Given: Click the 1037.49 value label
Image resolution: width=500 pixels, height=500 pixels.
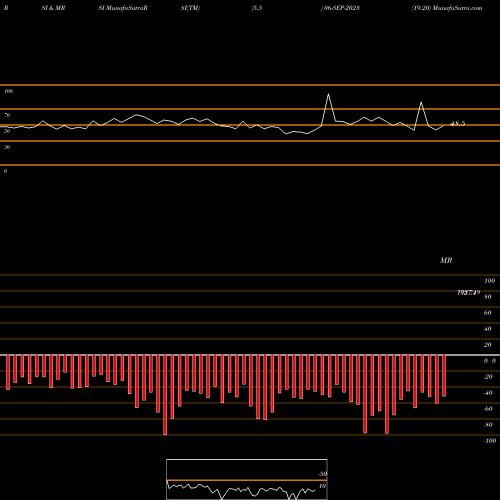Looking at the screenshot, I should pos(469,293).
